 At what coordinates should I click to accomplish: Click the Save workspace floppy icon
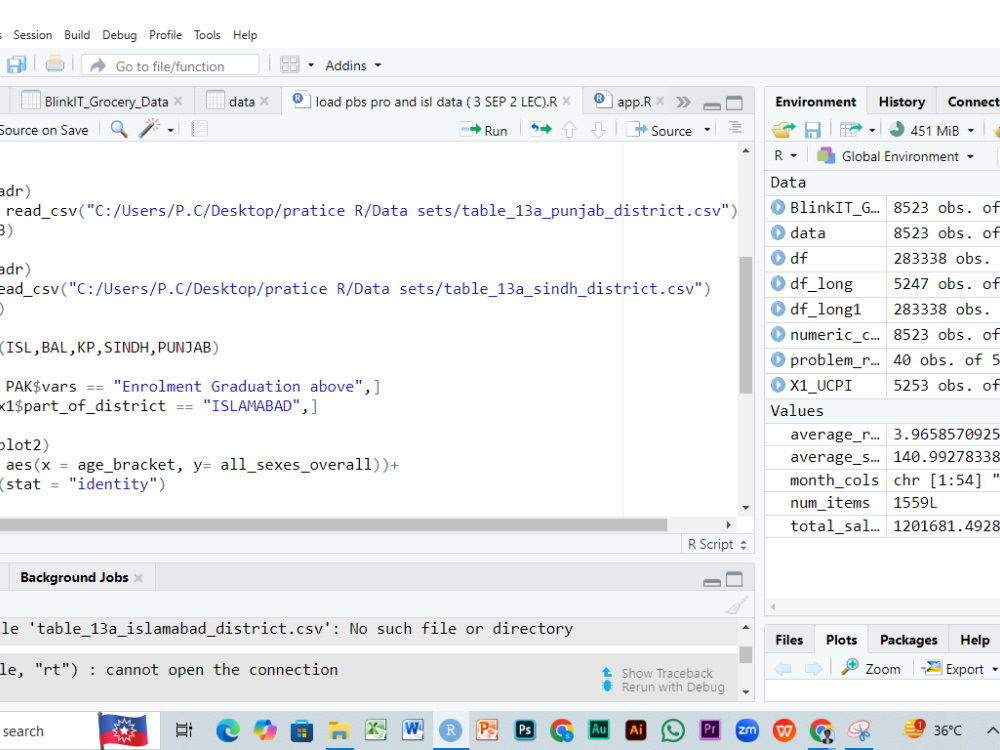point(812,130)
